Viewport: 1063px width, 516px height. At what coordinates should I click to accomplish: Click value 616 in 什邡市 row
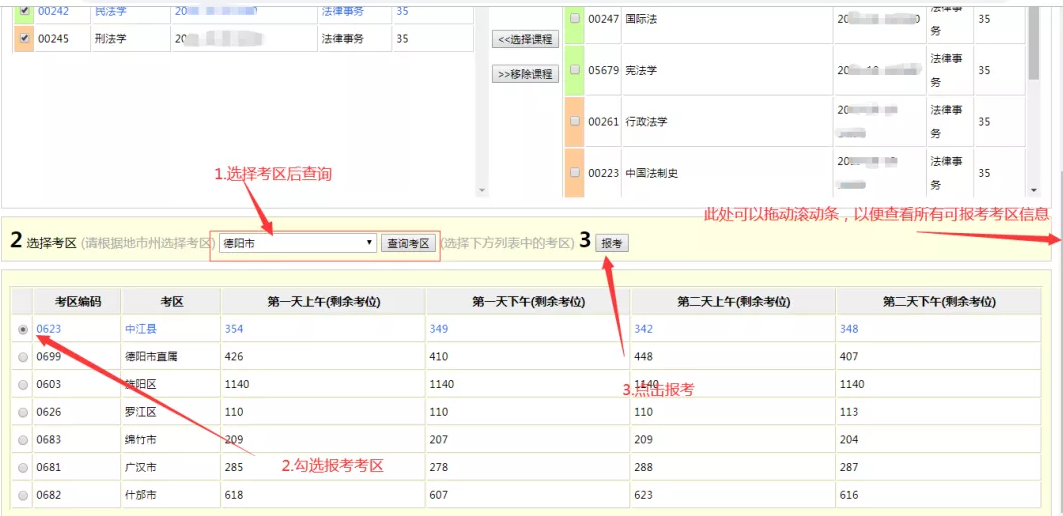point(849,496)
